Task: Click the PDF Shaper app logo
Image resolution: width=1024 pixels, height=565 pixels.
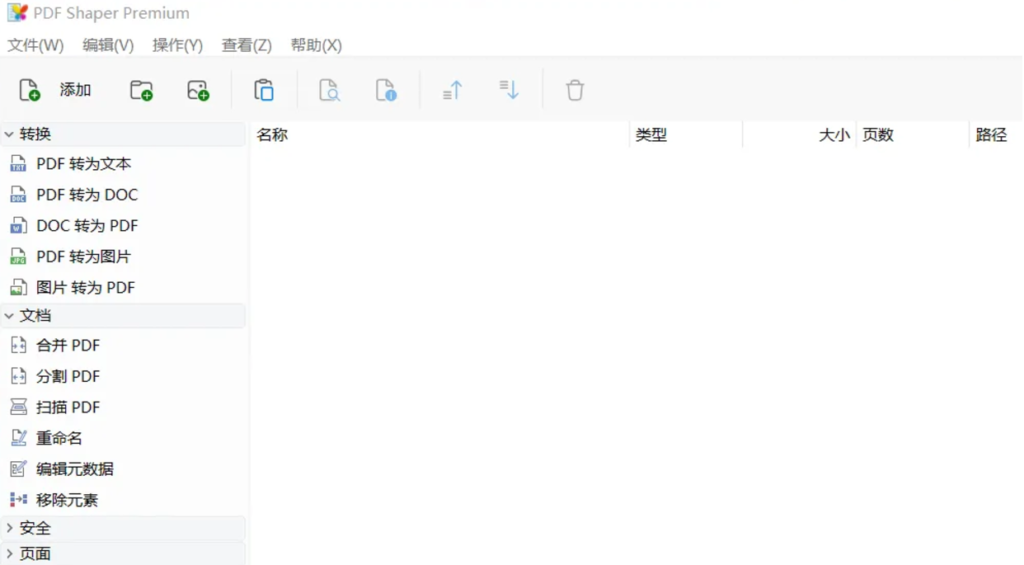Action: (18, 12)
